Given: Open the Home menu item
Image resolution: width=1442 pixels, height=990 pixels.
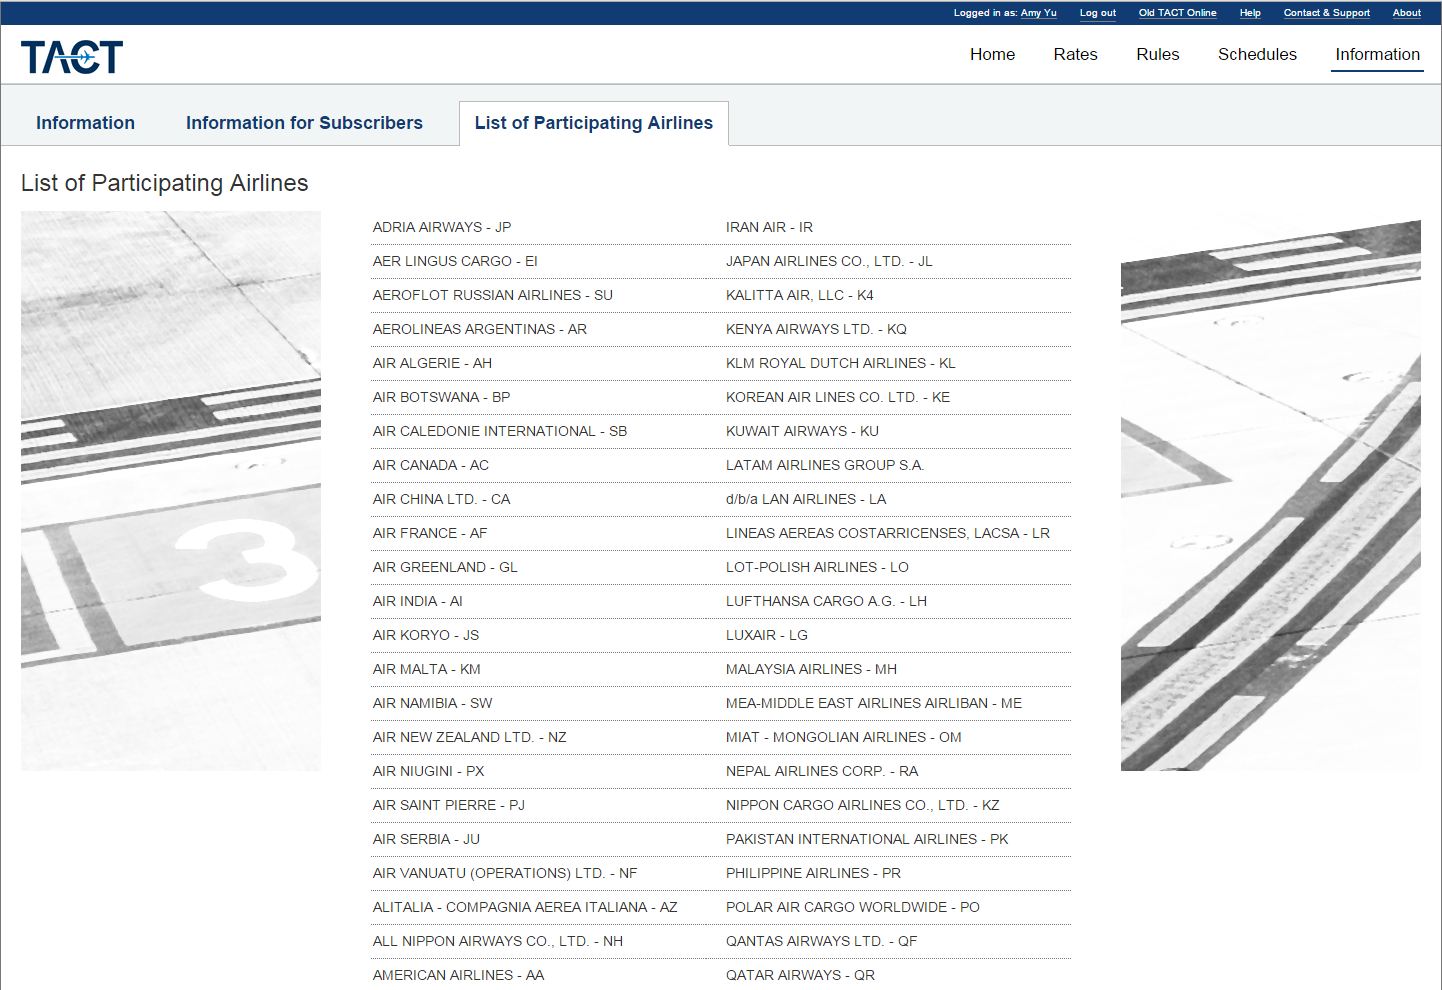Looking at the screenshot, I should tap(992, 55).
